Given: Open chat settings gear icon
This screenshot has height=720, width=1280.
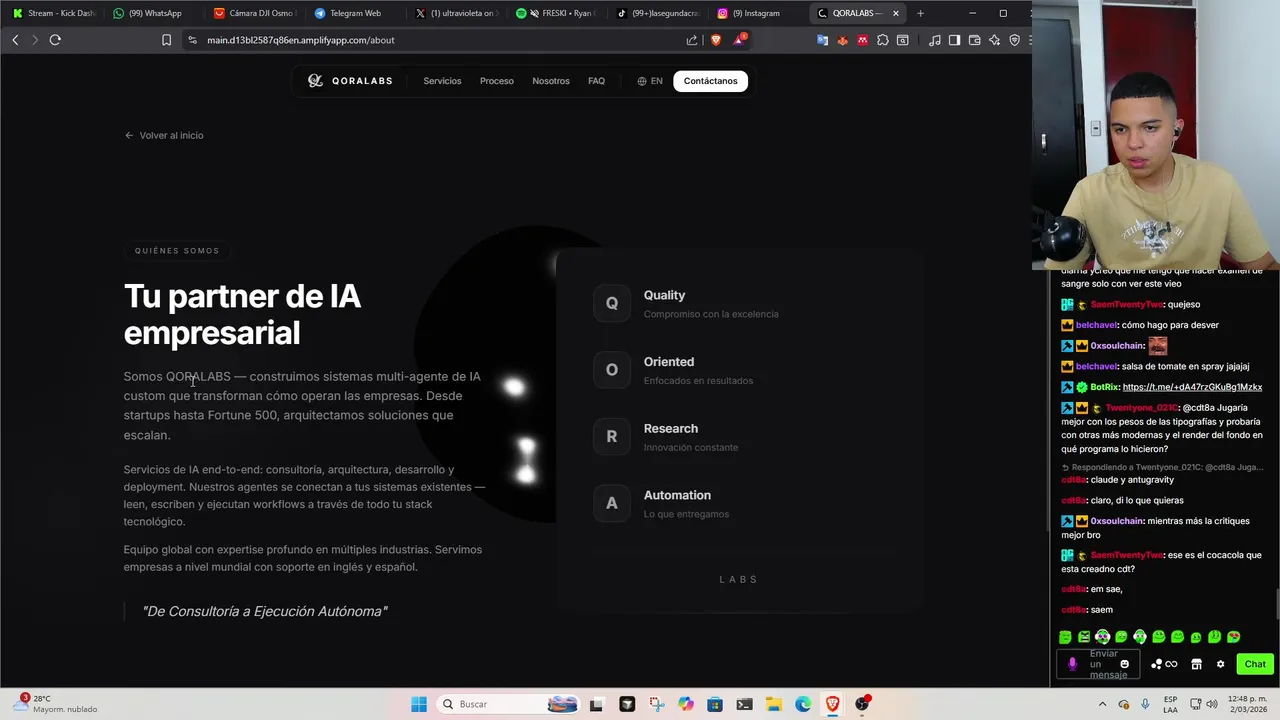Looking at the screenshot, I should [1220, 664].
